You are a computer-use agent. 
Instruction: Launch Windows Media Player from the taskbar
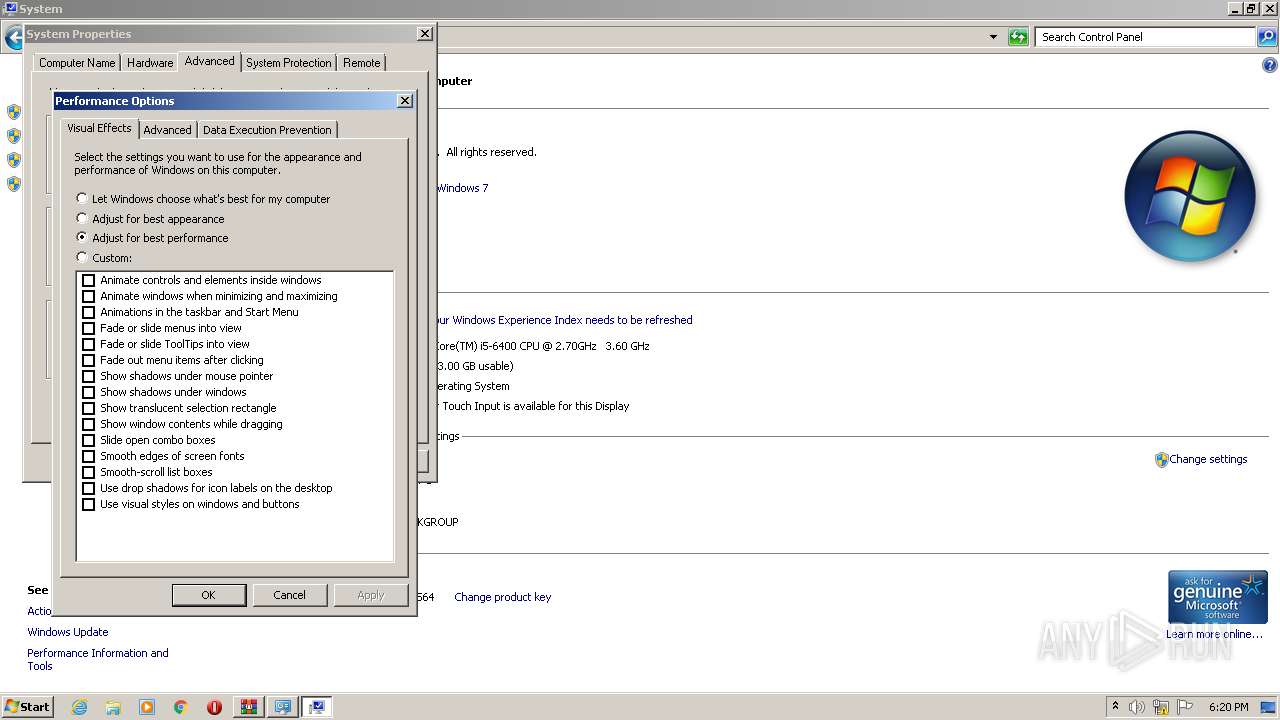(147, 707)
